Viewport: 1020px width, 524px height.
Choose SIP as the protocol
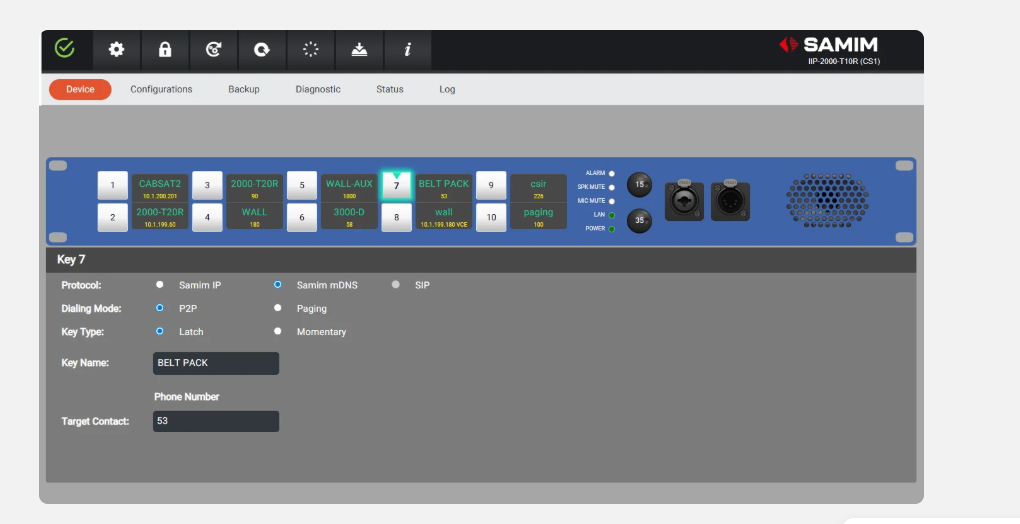click(x=395, y=285)
